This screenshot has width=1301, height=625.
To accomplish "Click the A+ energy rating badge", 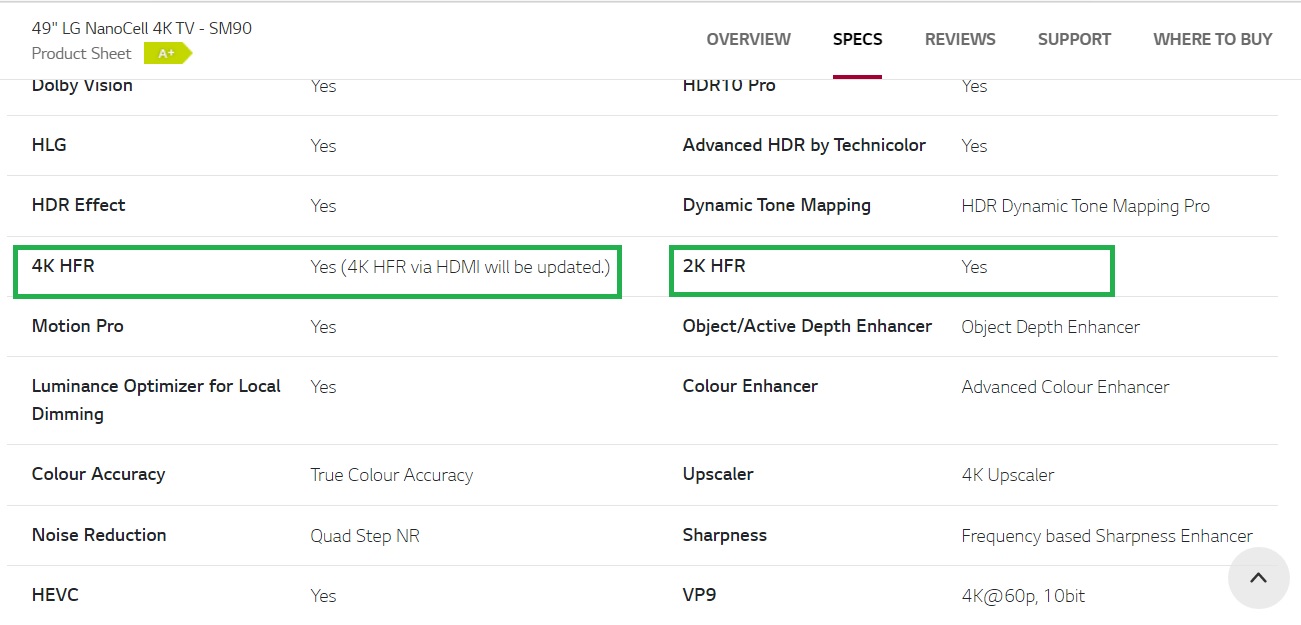I will tap(166, 53).
